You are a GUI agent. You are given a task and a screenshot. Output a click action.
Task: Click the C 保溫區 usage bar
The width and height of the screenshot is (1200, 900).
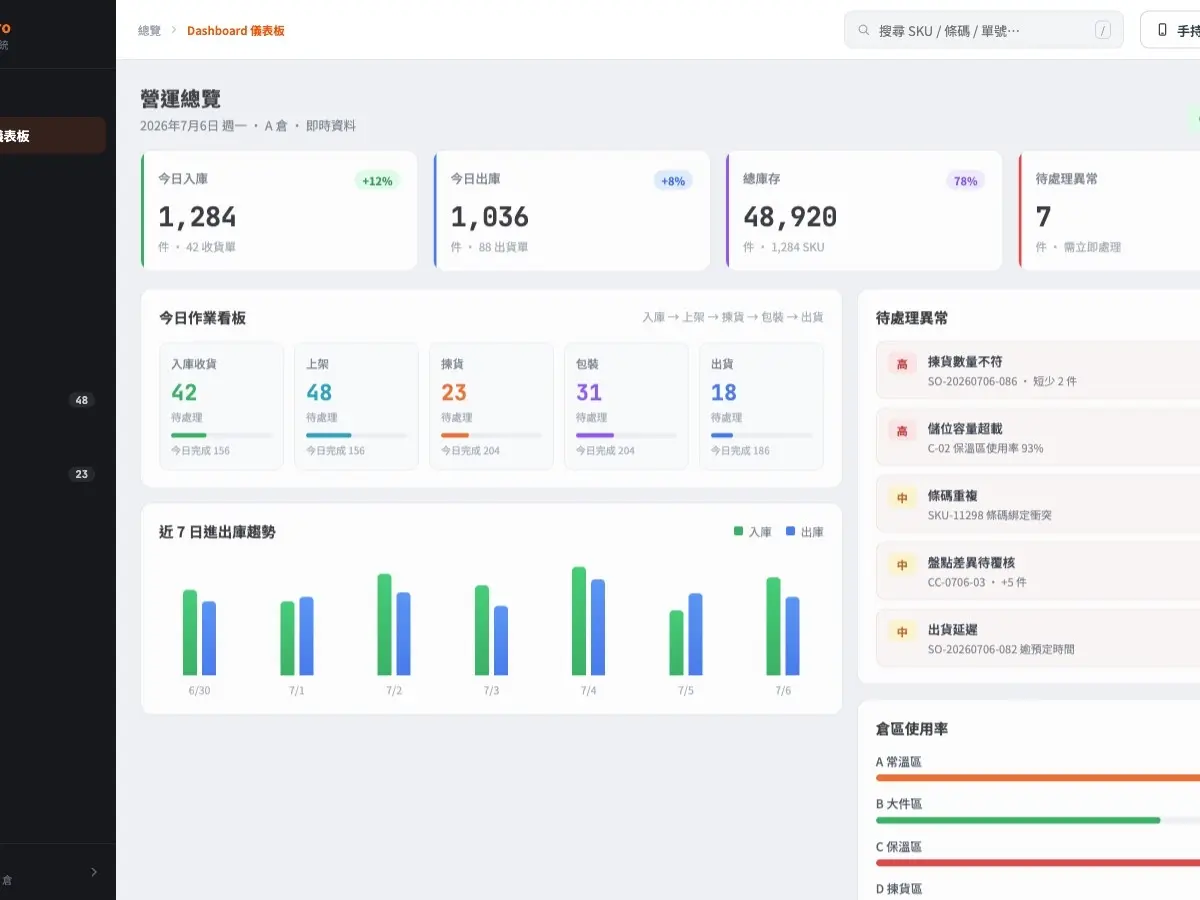(x=1038, y=862)
